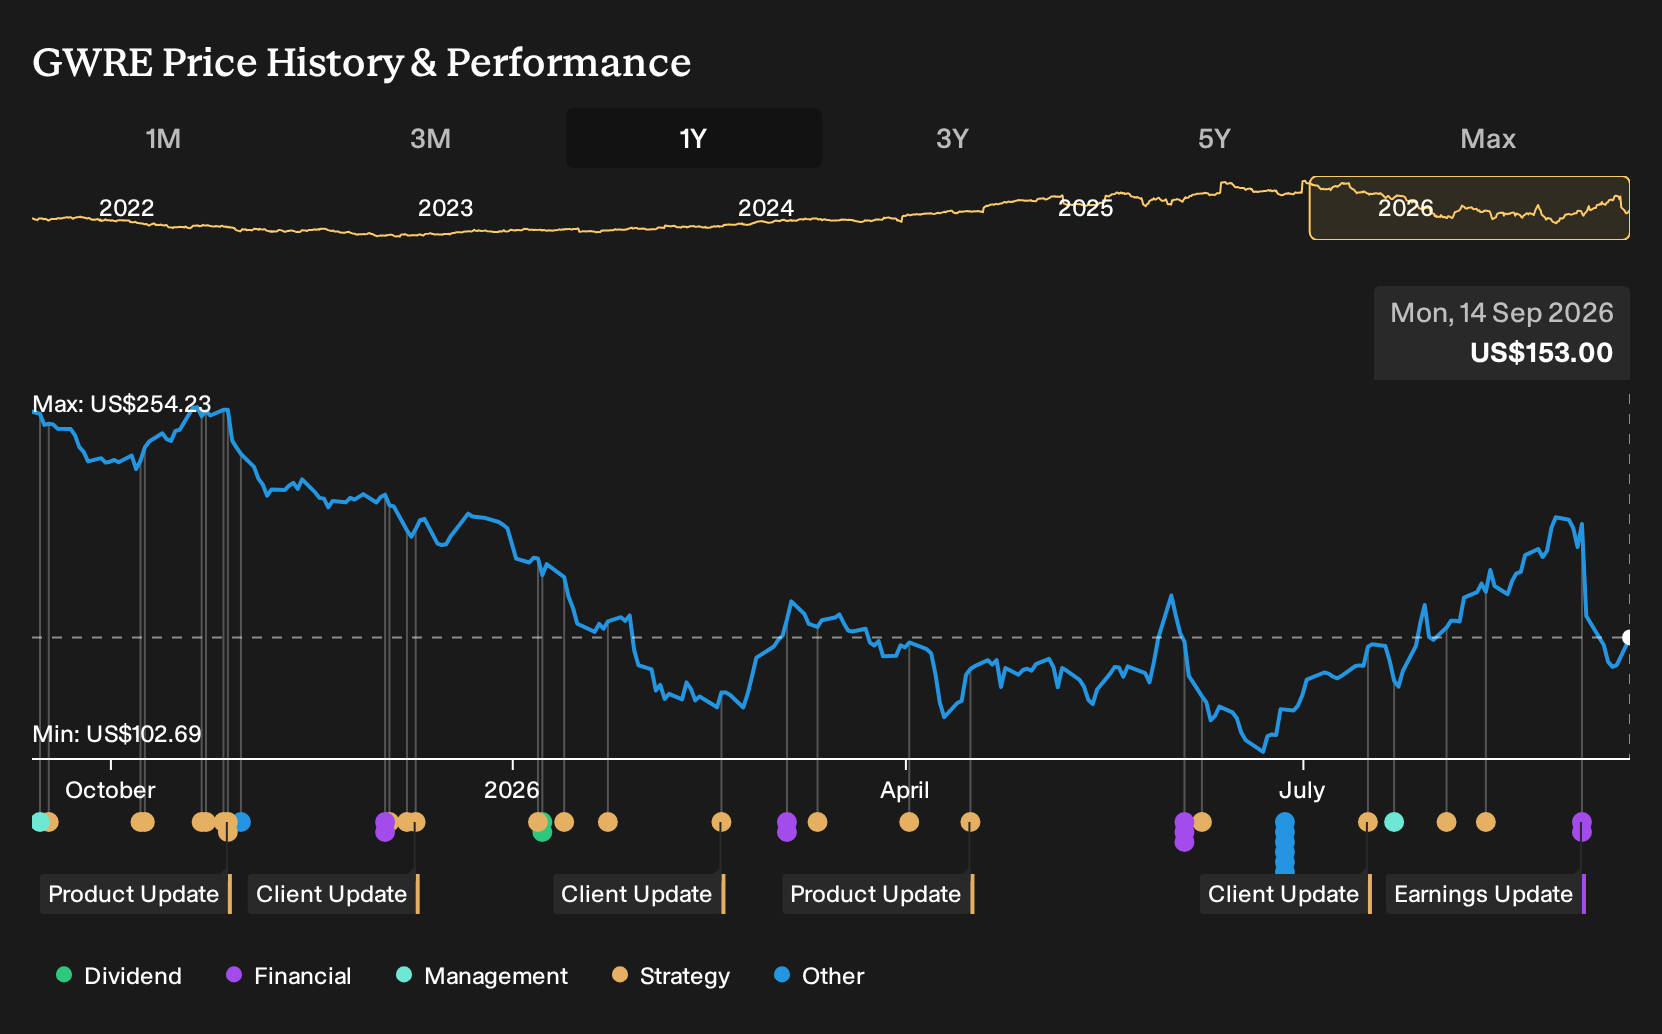The width and height of the screenshot is (1662, 1034).
Task: Toggle Financial events in the legend
Action: (x=289, y=975)
